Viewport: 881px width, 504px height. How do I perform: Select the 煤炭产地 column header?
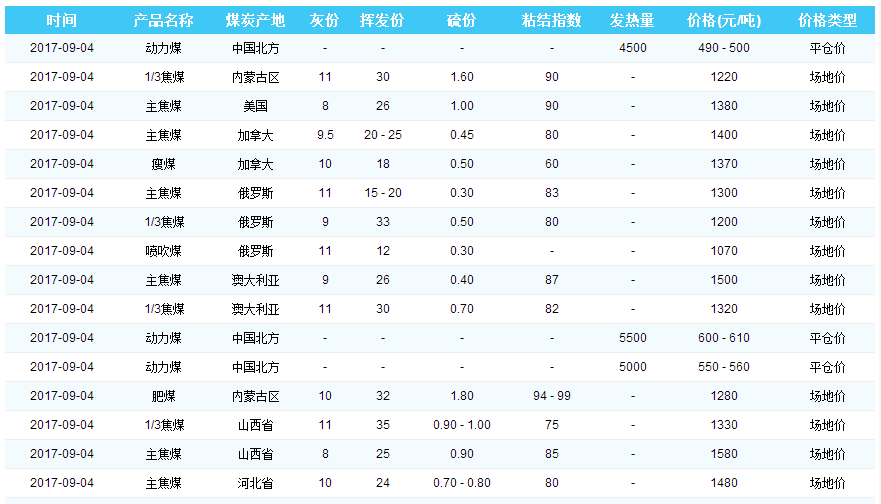coord(255,21)
